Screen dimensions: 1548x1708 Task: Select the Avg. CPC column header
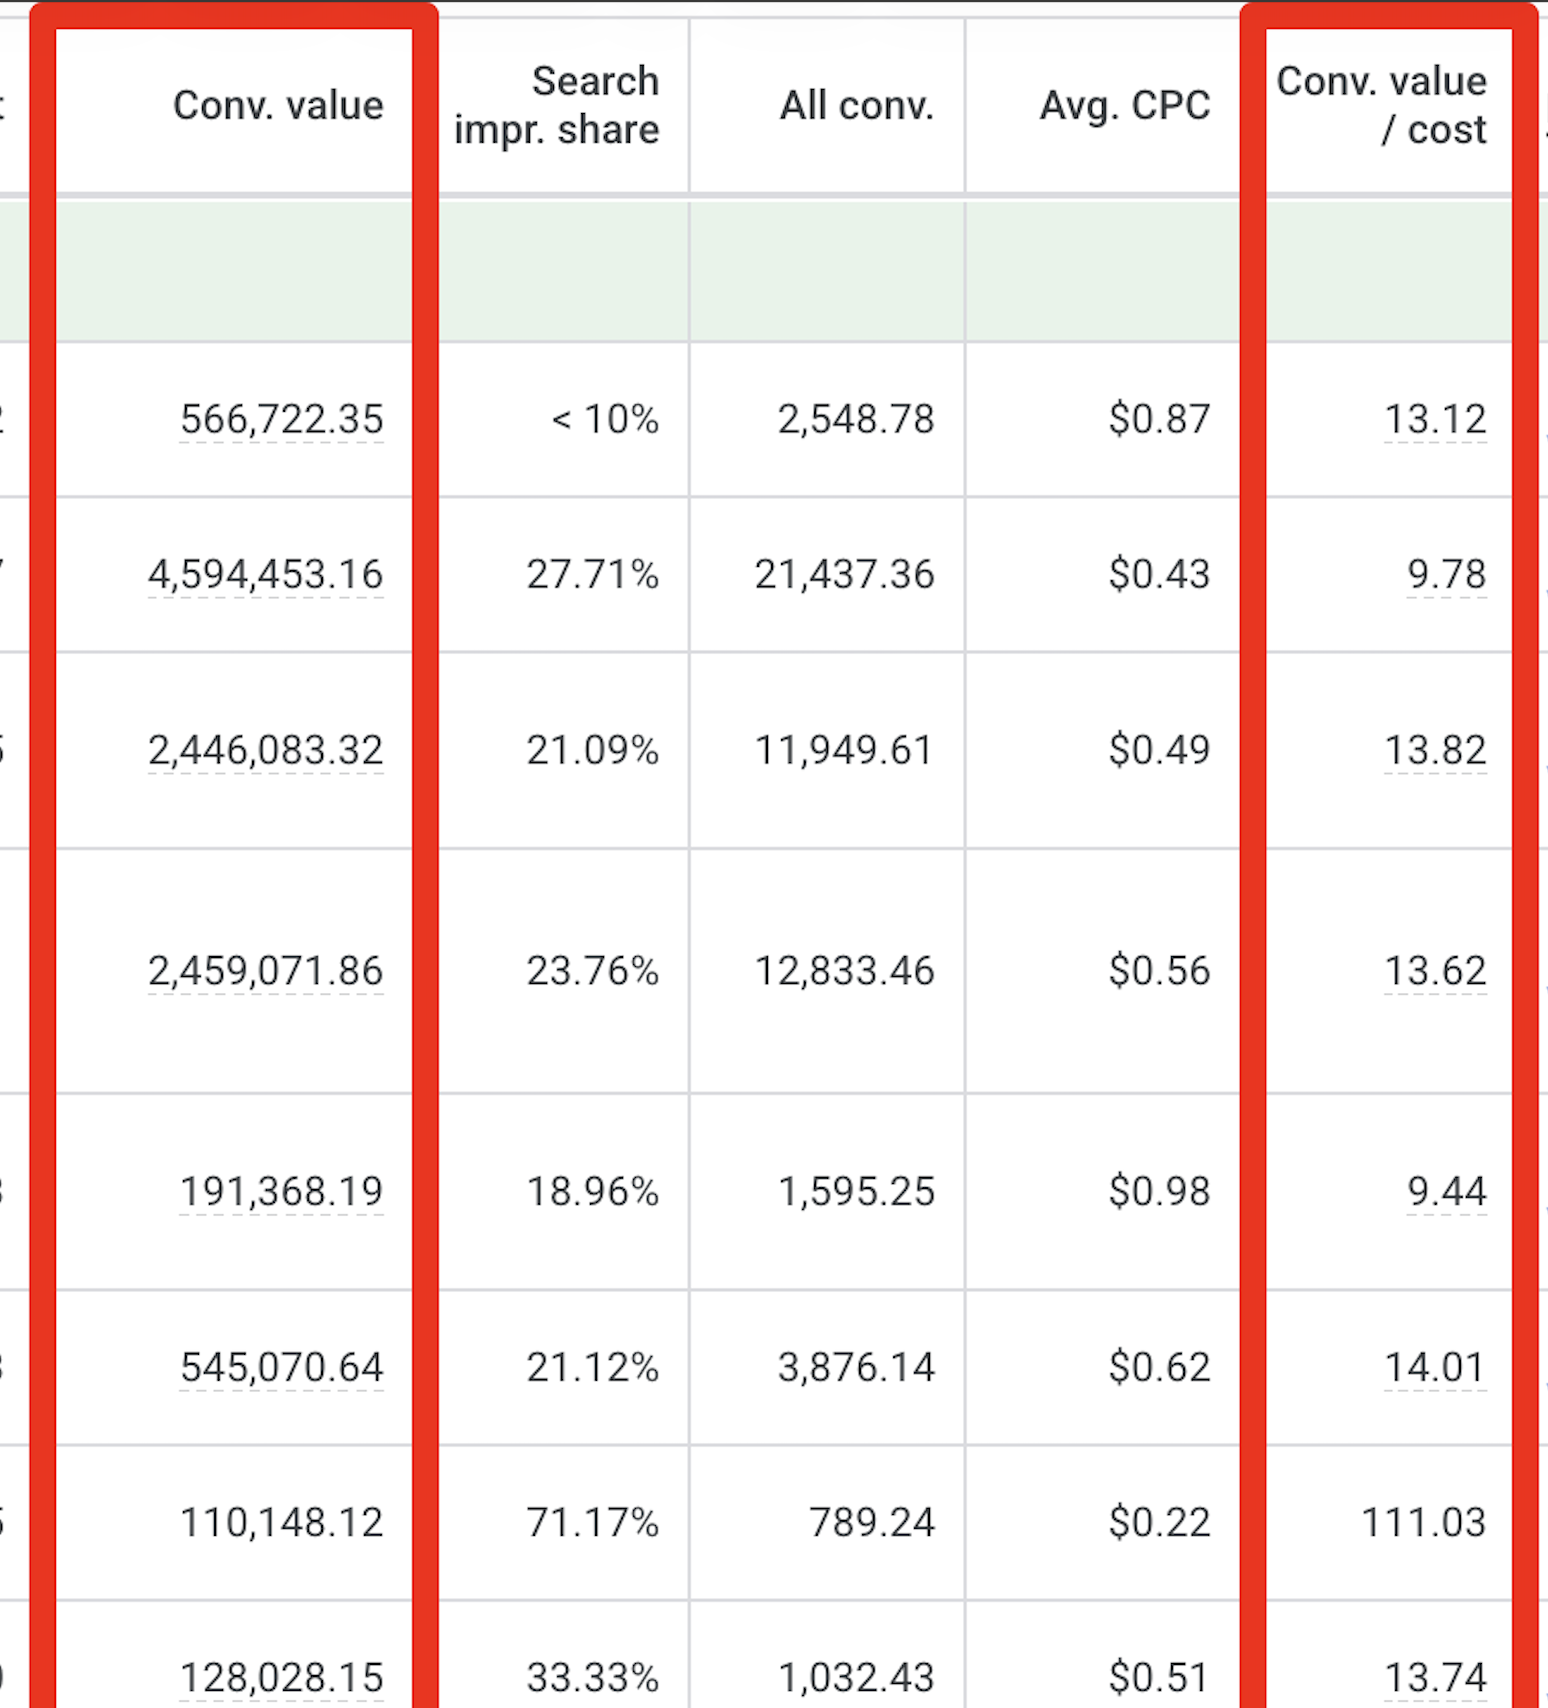click(x=1125, y=105)
